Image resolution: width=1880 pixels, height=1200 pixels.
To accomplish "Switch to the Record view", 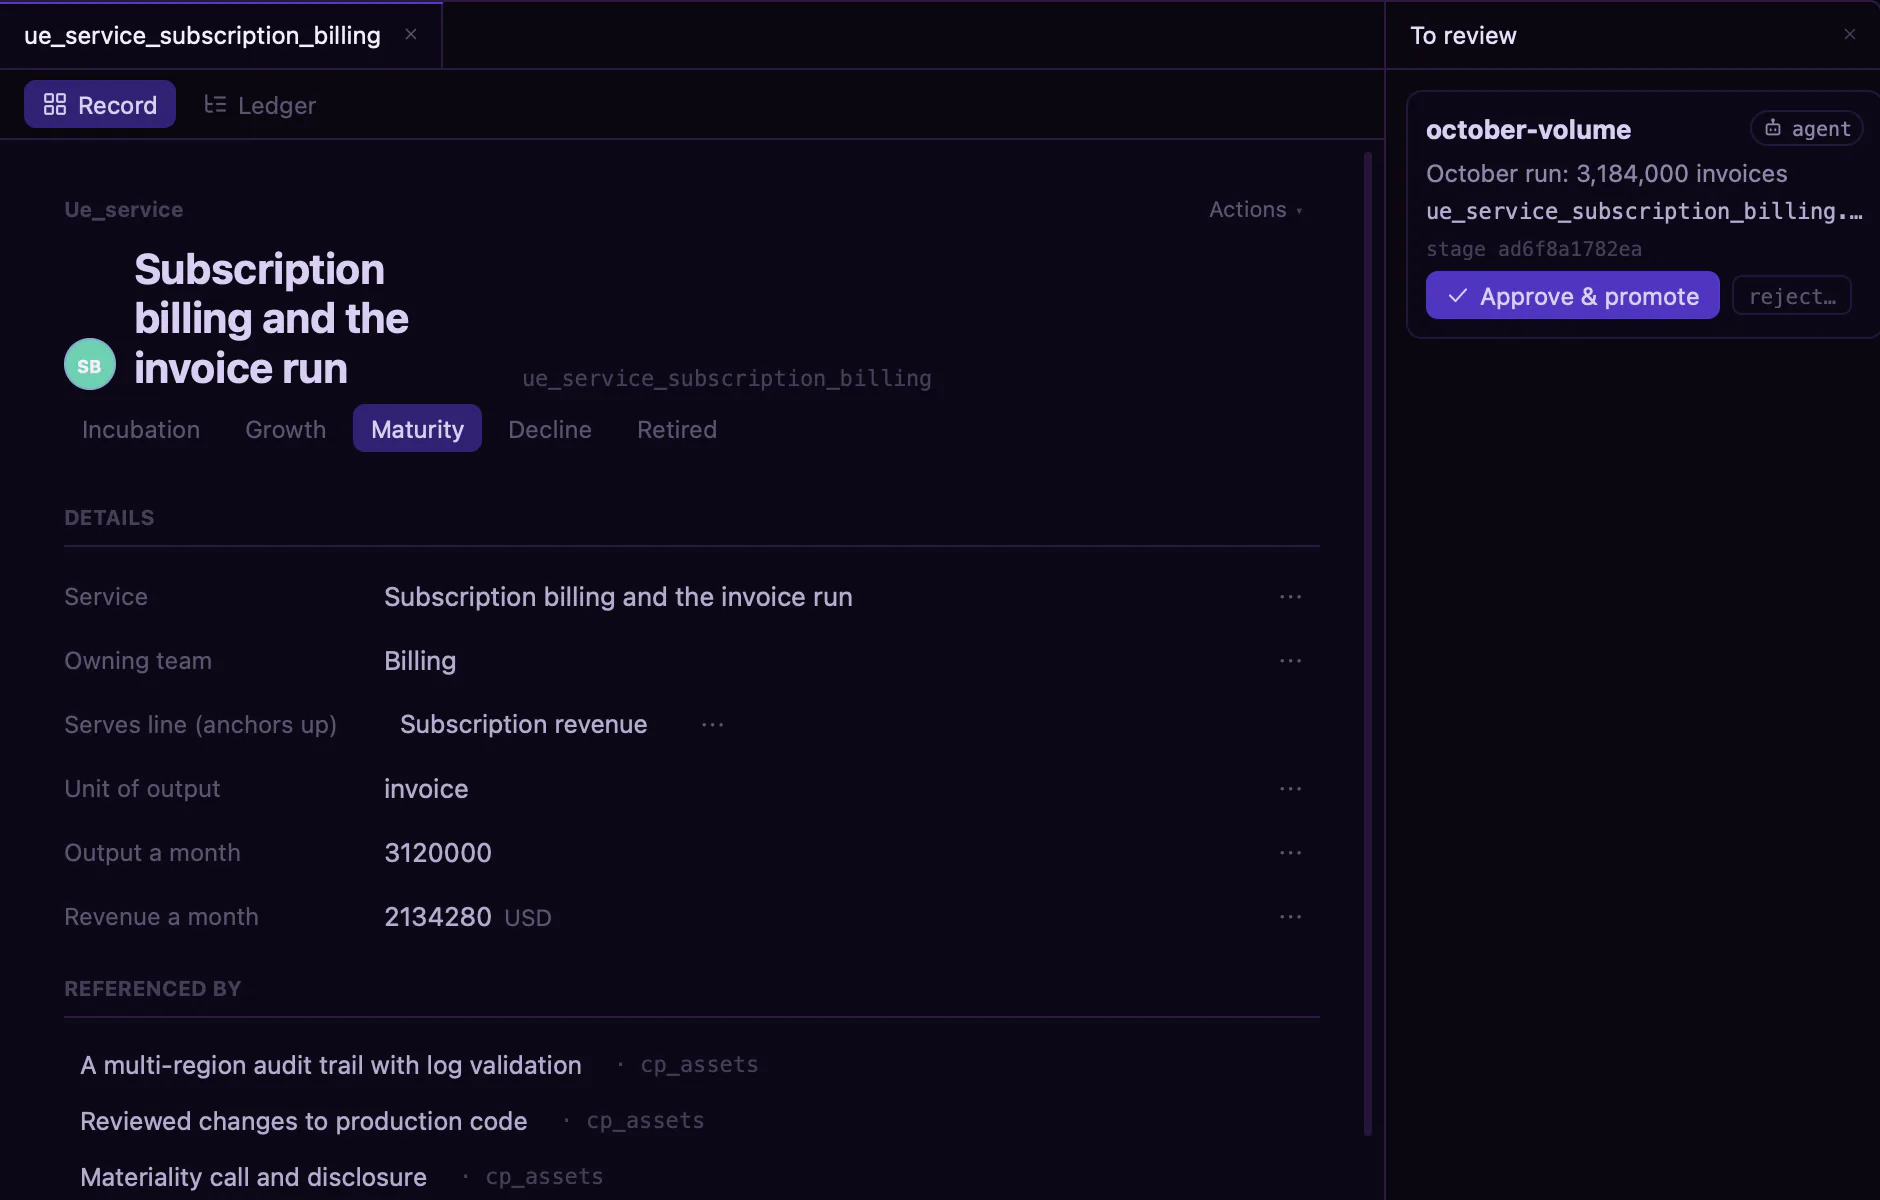I will [x=100, y=105].
